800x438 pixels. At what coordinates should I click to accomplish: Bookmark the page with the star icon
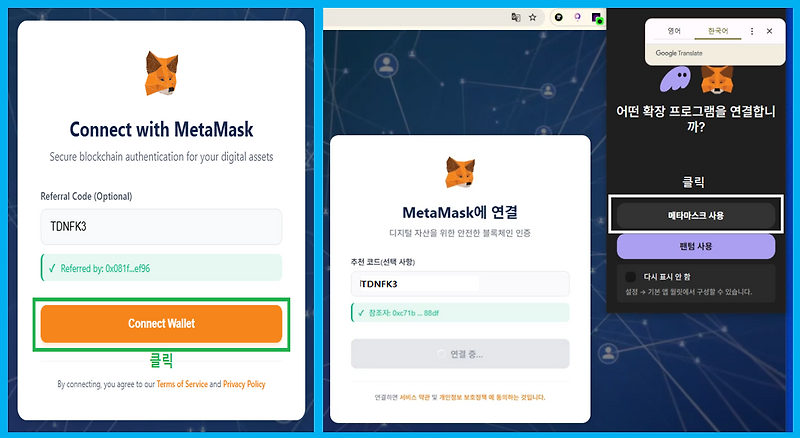(x=533, y=17)
